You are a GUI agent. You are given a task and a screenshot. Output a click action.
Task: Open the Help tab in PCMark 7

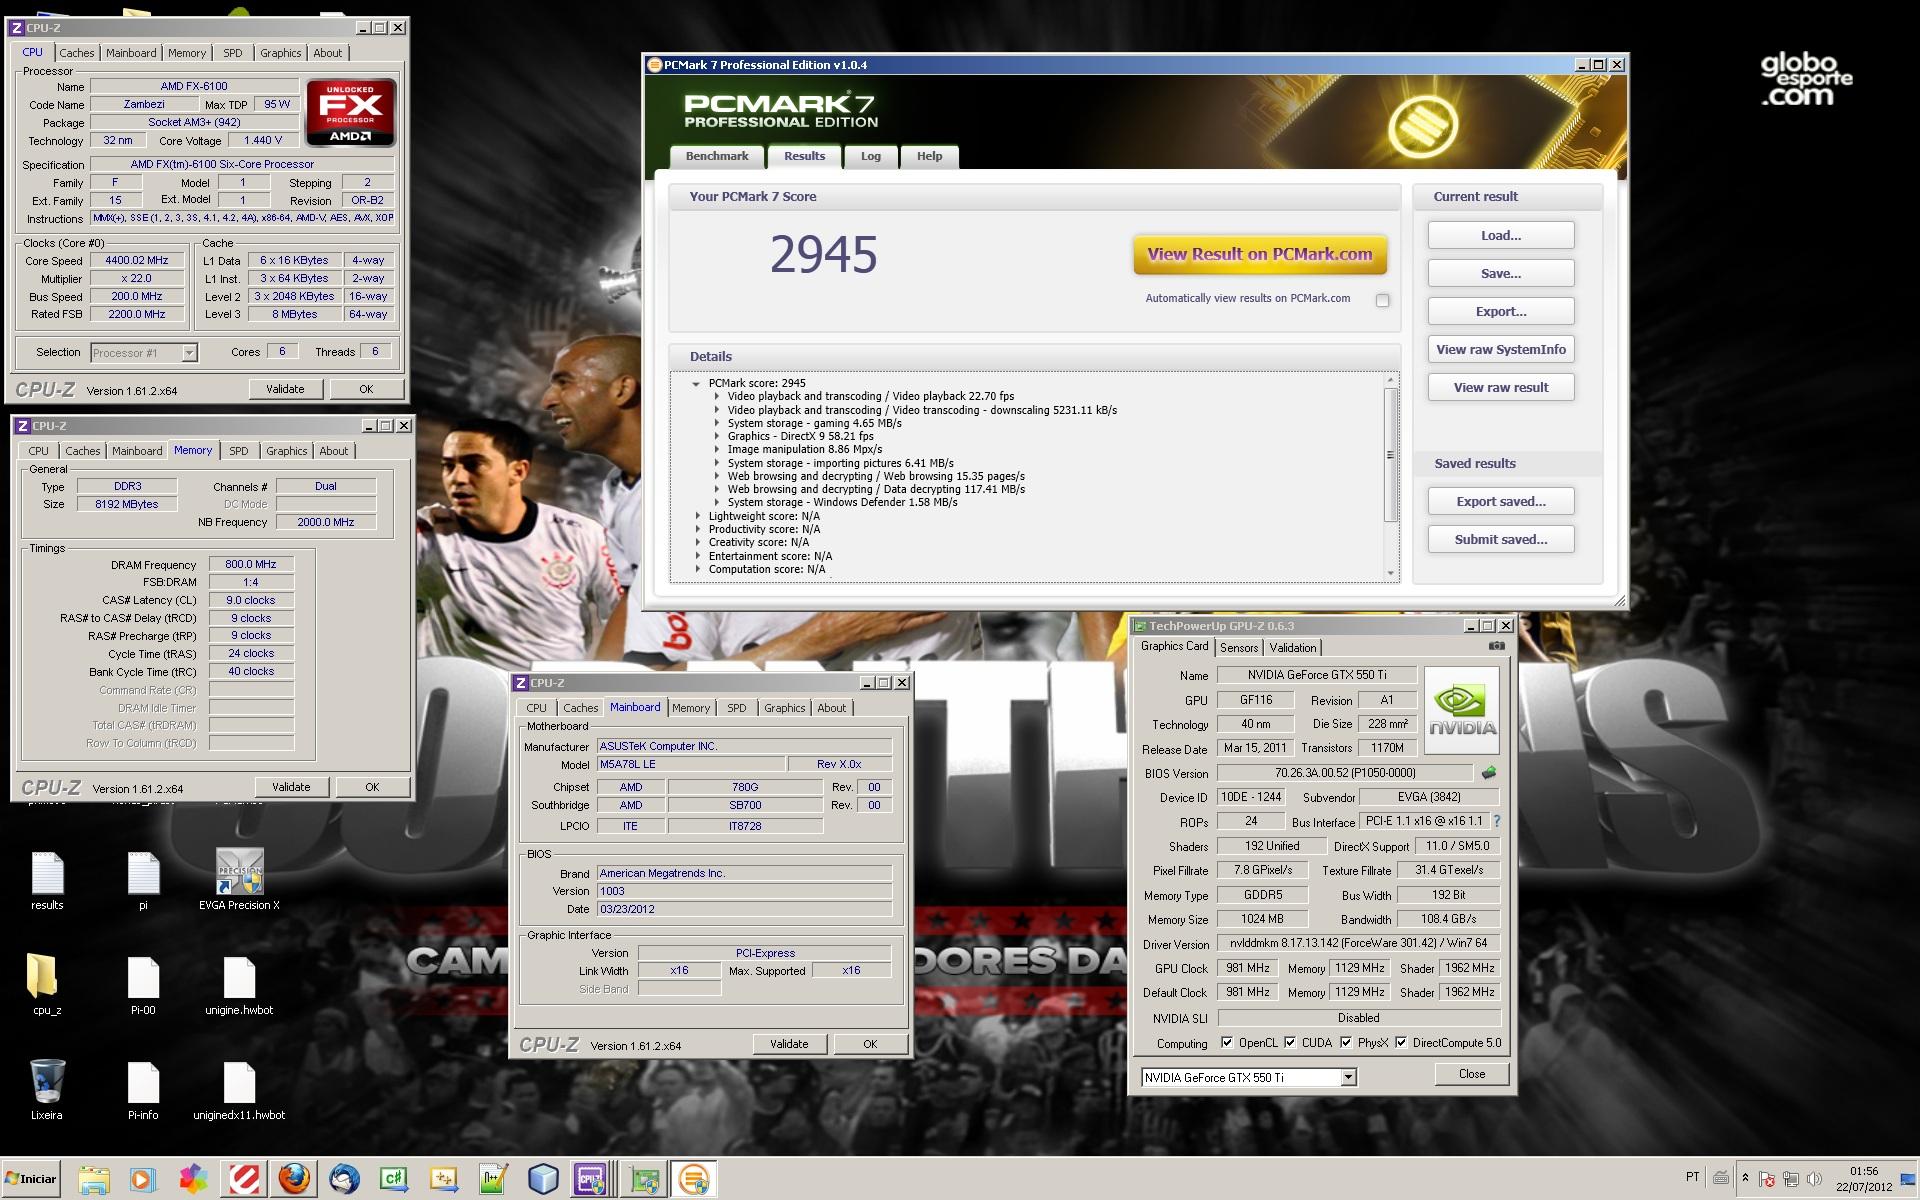929,156
